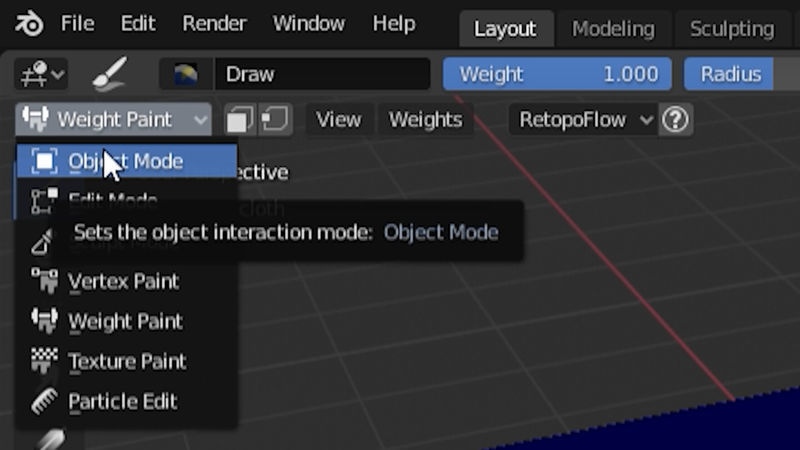Screen dimensions: 800x450
Task: Switch to the Layout workspace tab
Action: pyautogui.click(x=506, y=29)
